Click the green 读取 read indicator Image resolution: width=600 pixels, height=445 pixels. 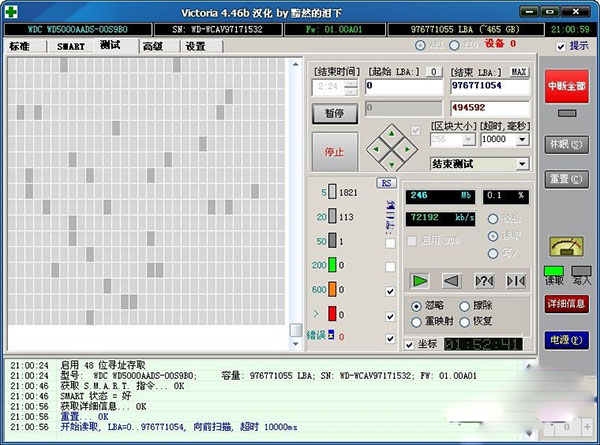pos(553,270)
